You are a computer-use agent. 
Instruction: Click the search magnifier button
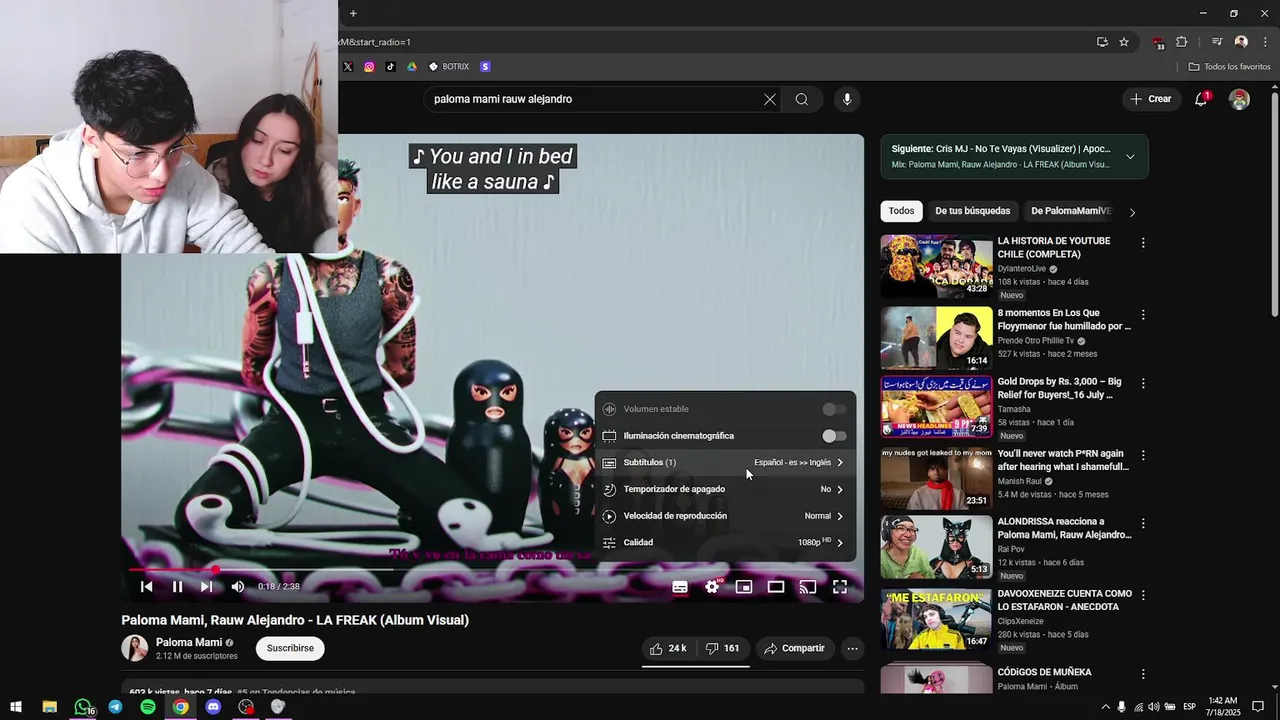click(x=802, y=99)
